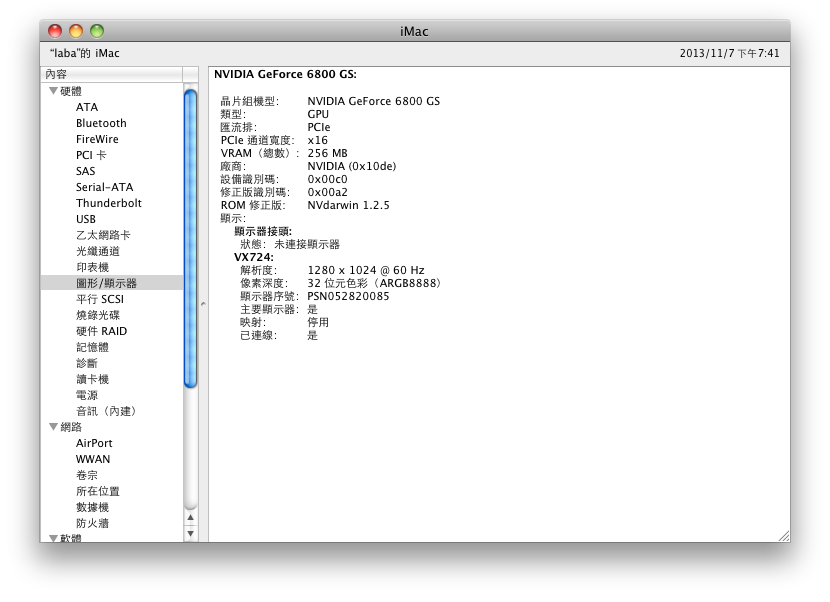Select AirPort under 網路

click(94, 443)
